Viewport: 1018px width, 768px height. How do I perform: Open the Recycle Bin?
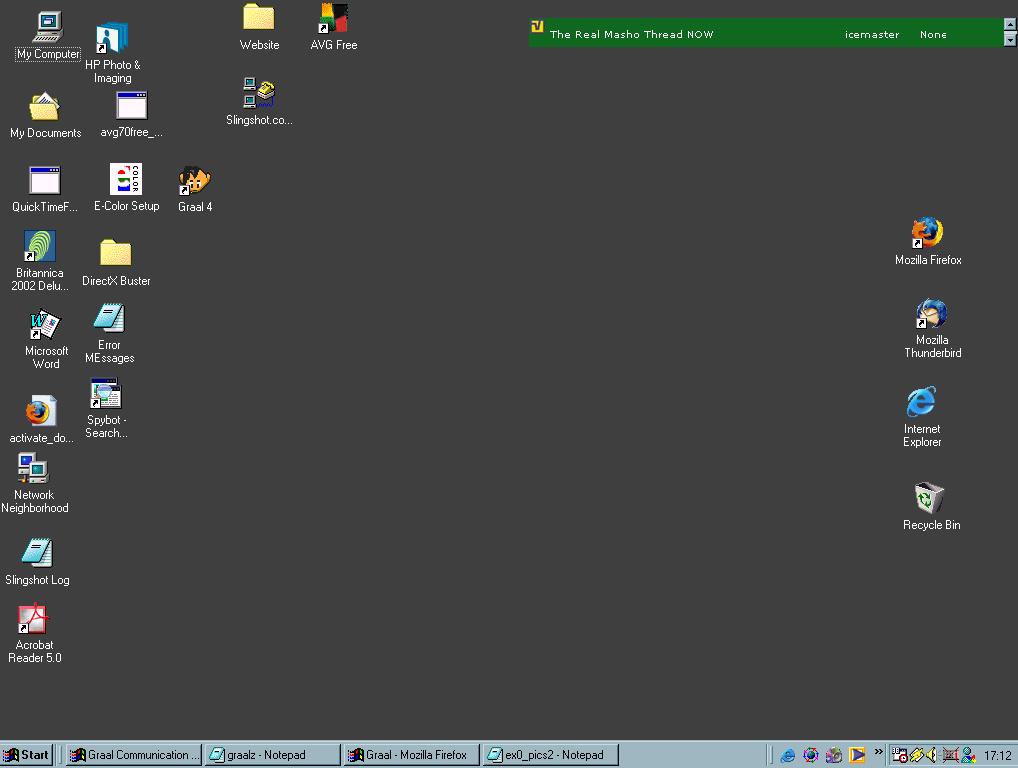tap(929, 498)
